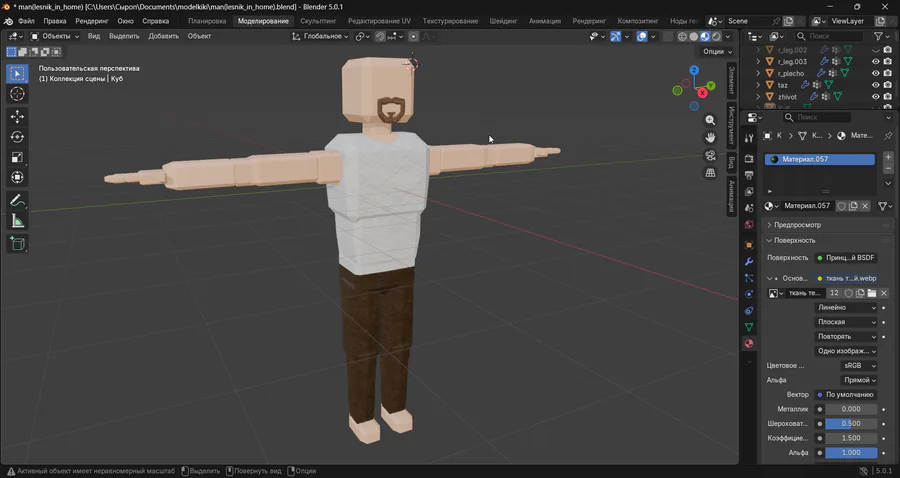Switch to wireframe viewport shading

click(x=682, y=36)
